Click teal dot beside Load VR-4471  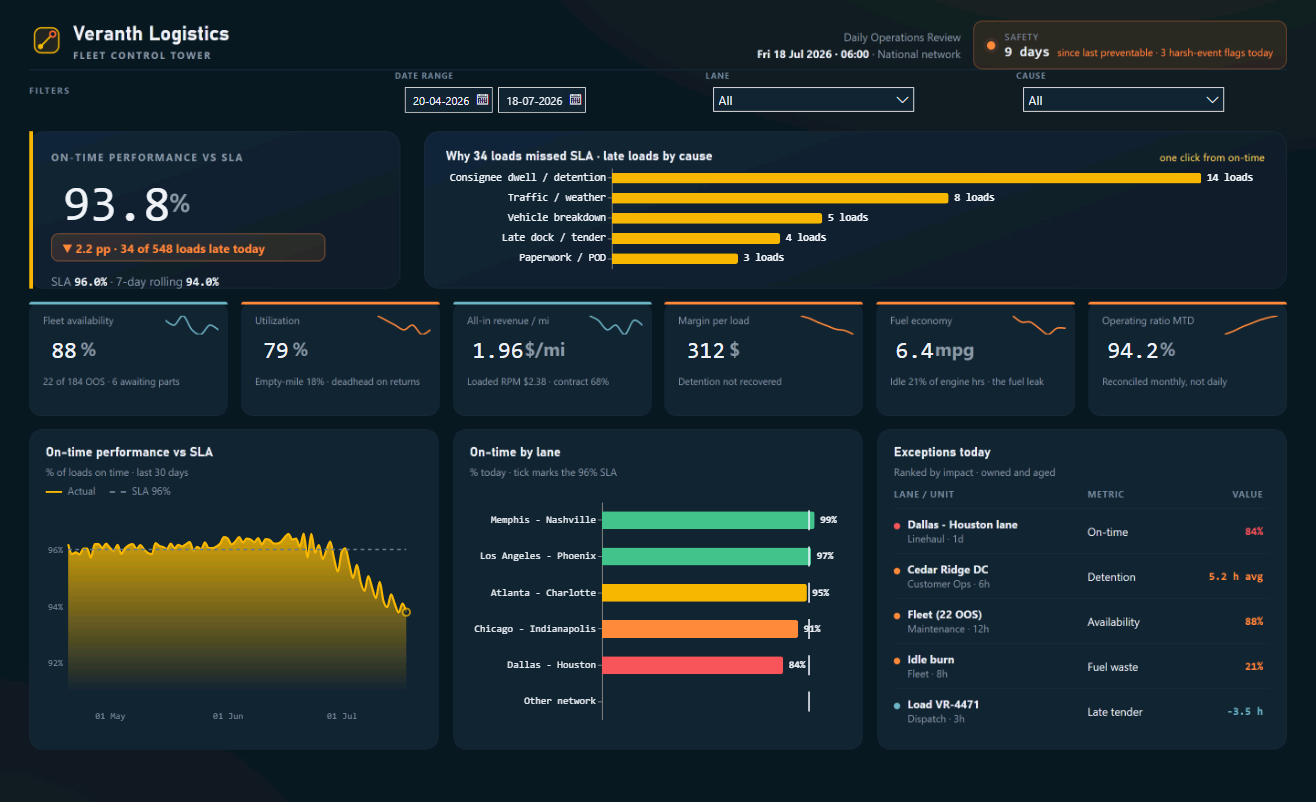pyautogui.click(x=898, y=705)
